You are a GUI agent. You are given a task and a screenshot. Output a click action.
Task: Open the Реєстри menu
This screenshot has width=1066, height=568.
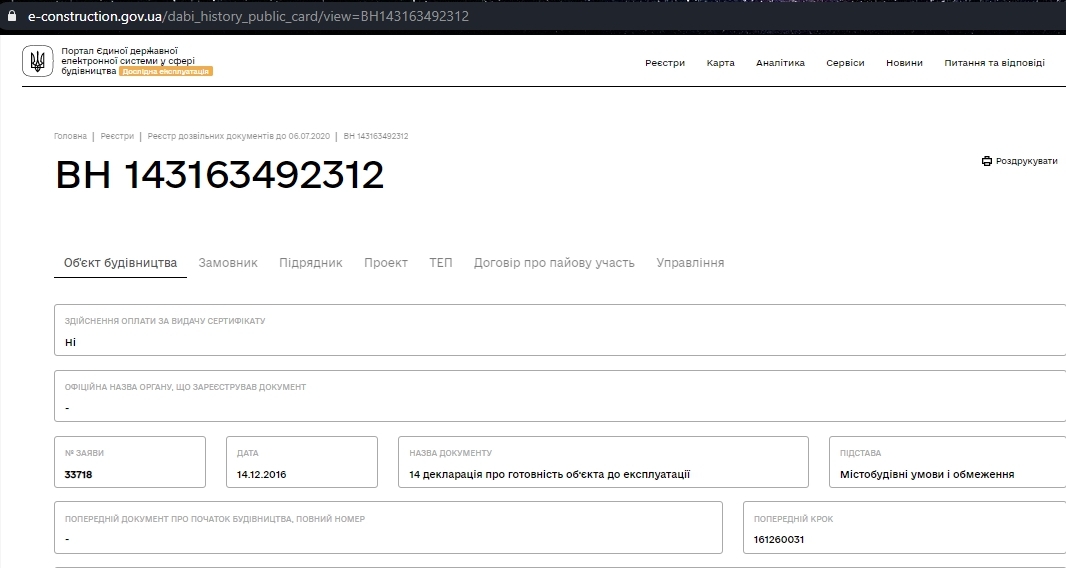point(665,63)
